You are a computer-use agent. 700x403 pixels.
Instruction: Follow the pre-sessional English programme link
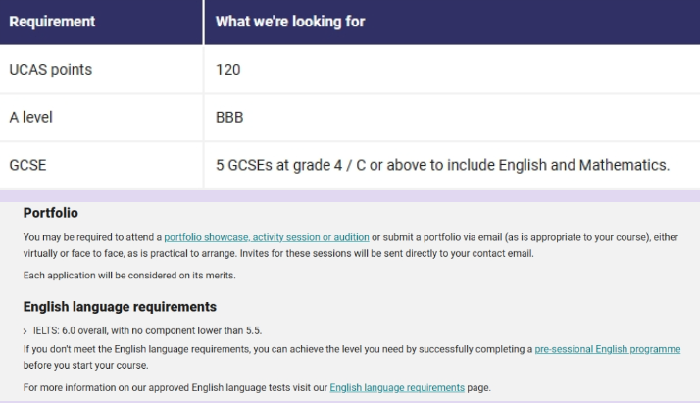607,349
